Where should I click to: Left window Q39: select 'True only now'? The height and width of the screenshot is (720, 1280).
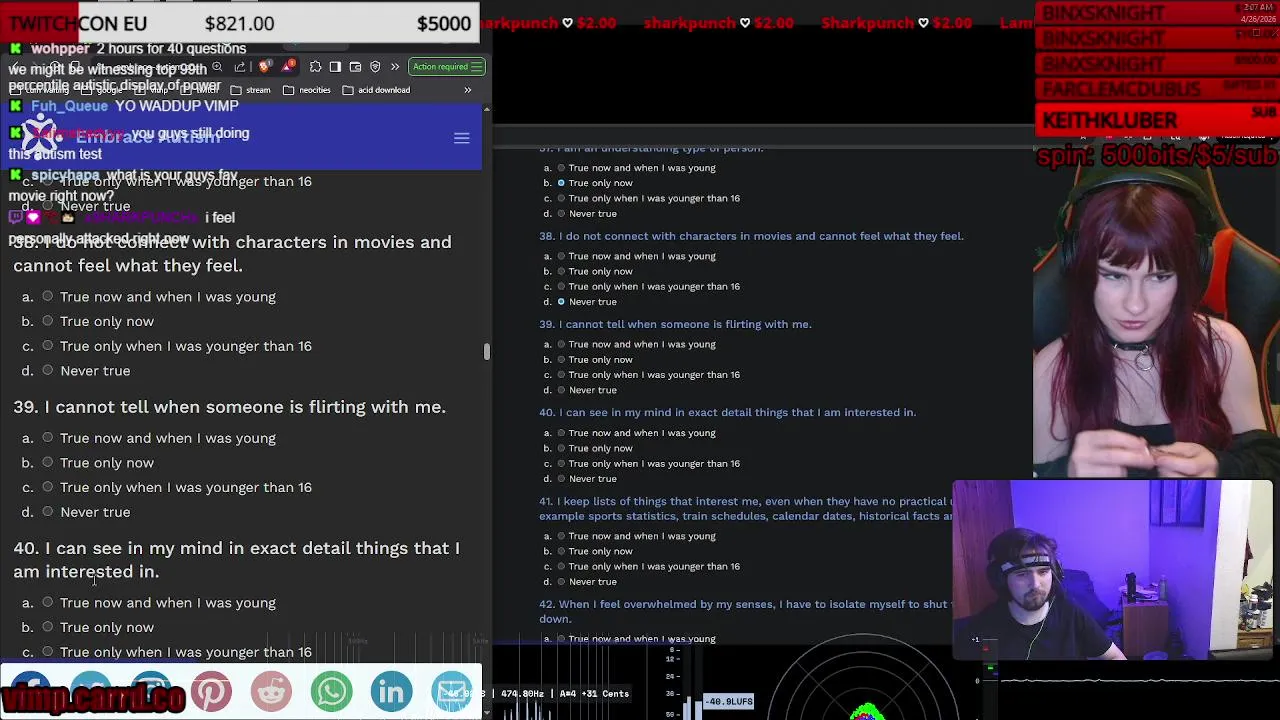click(47, 463)
